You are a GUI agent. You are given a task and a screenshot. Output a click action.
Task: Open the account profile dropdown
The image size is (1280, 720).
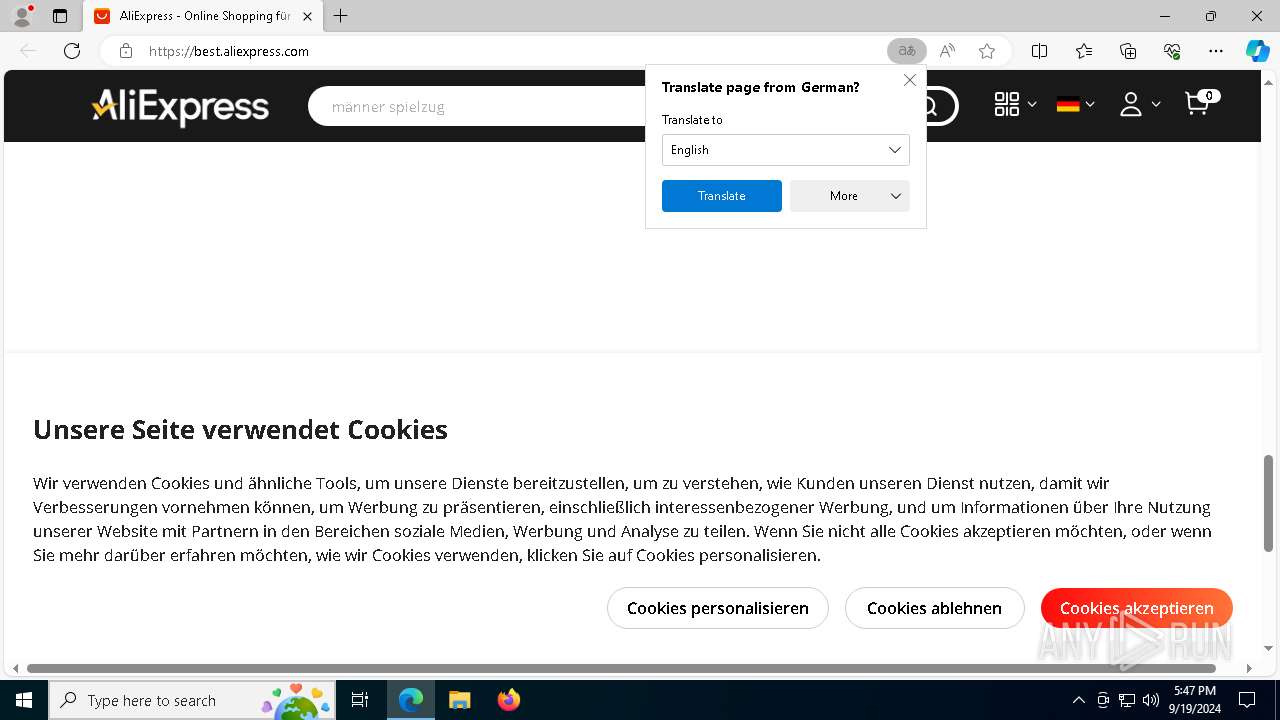tap(1140, 104)
